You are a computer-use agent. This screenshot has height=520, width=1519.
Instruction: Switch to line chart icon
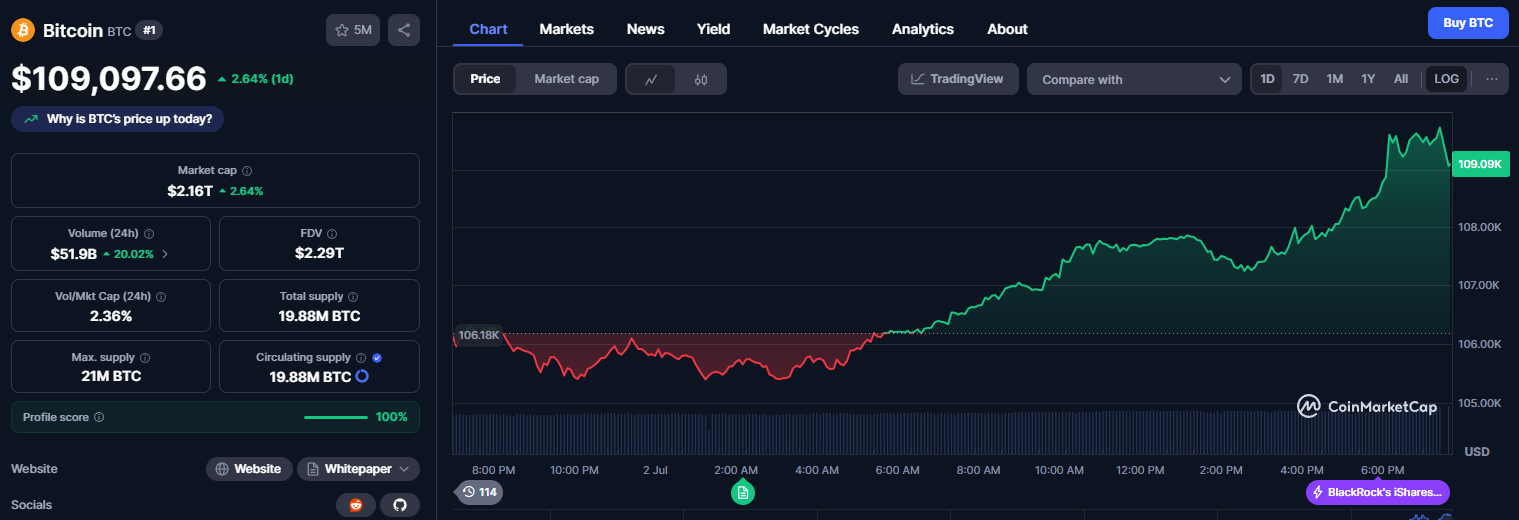coord(651,79)
